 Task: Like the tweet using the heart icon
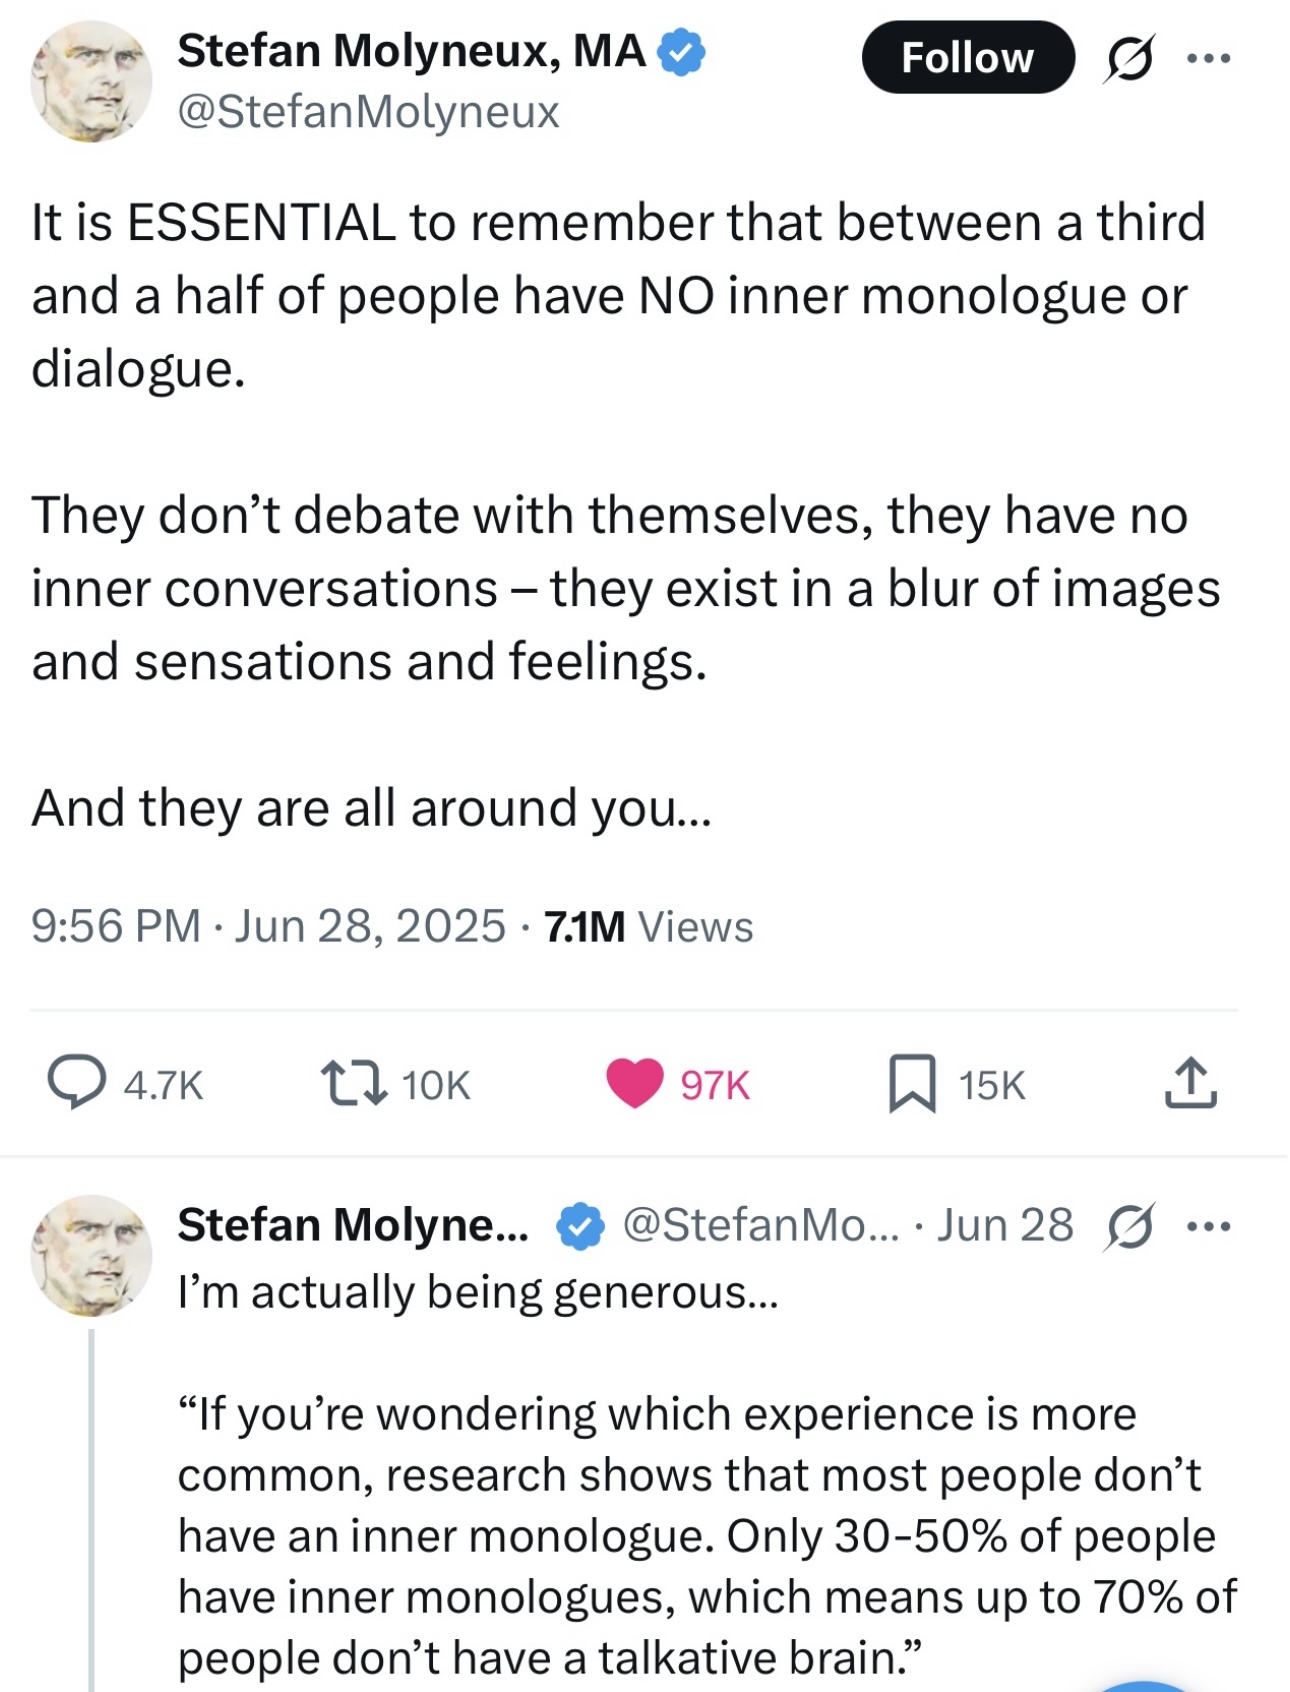(x=635, y=1084)
